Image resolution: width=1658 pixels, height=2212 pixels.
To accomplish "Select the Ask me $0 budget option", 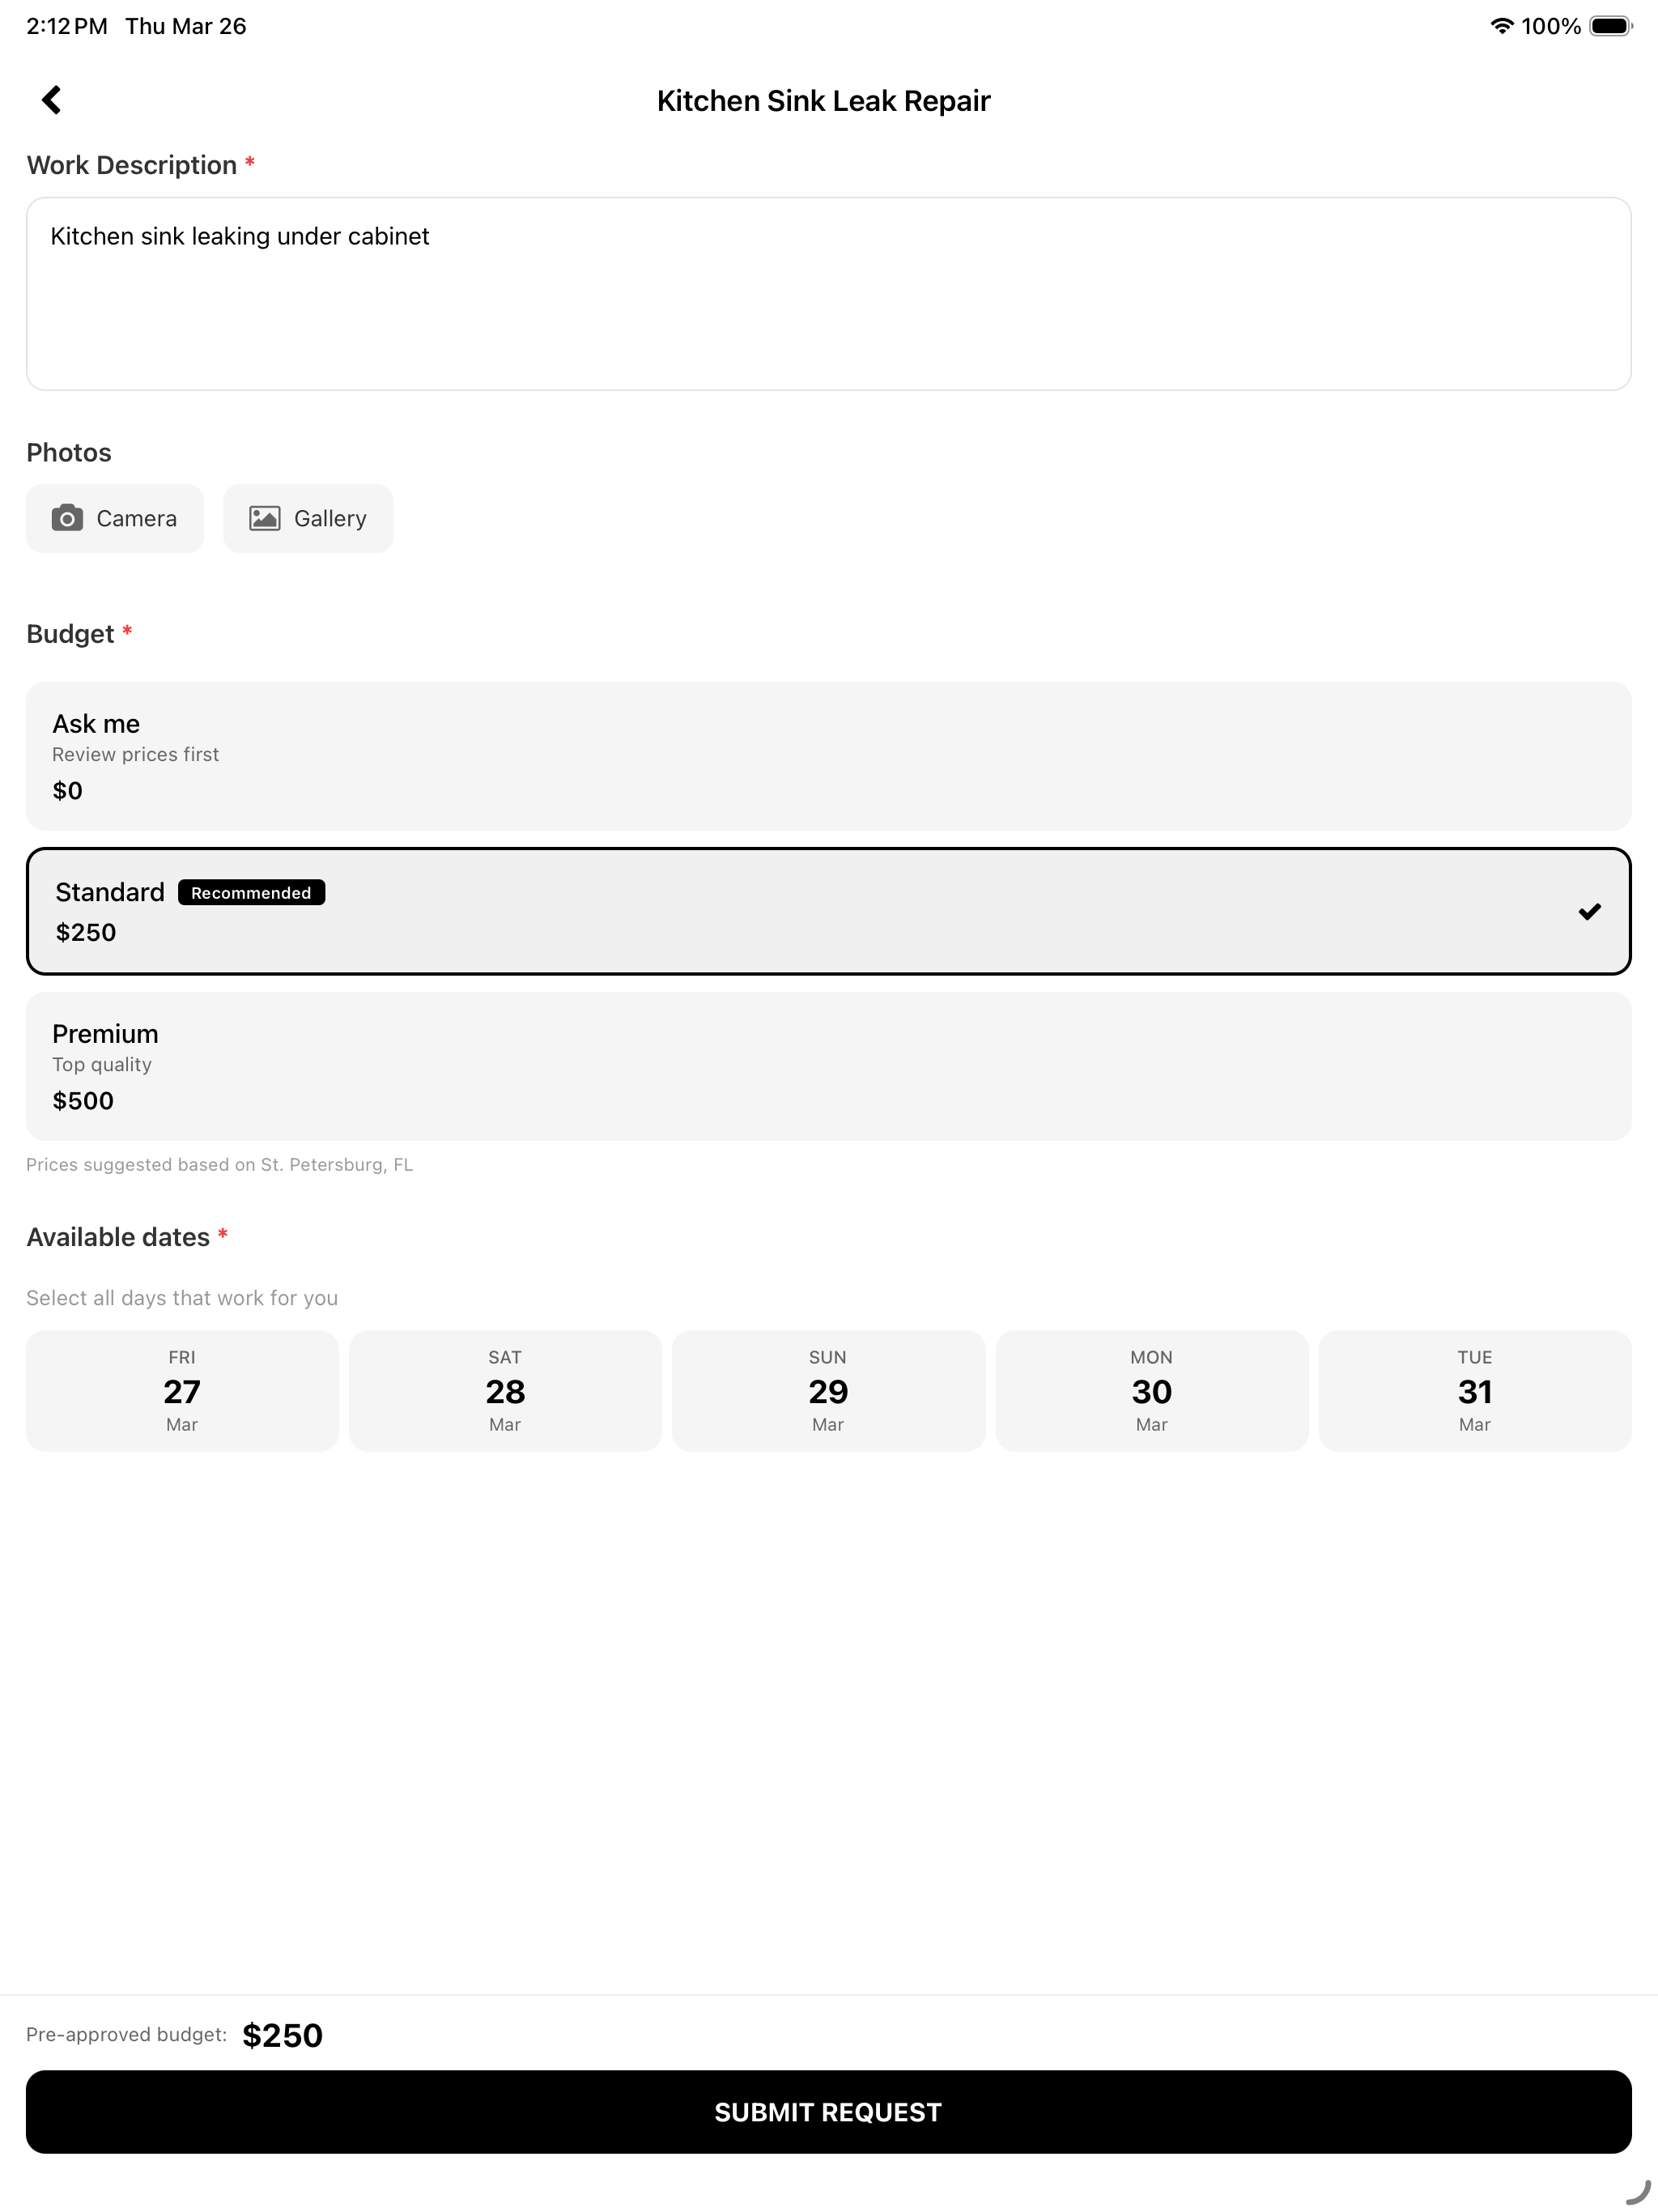I will 828,756.
